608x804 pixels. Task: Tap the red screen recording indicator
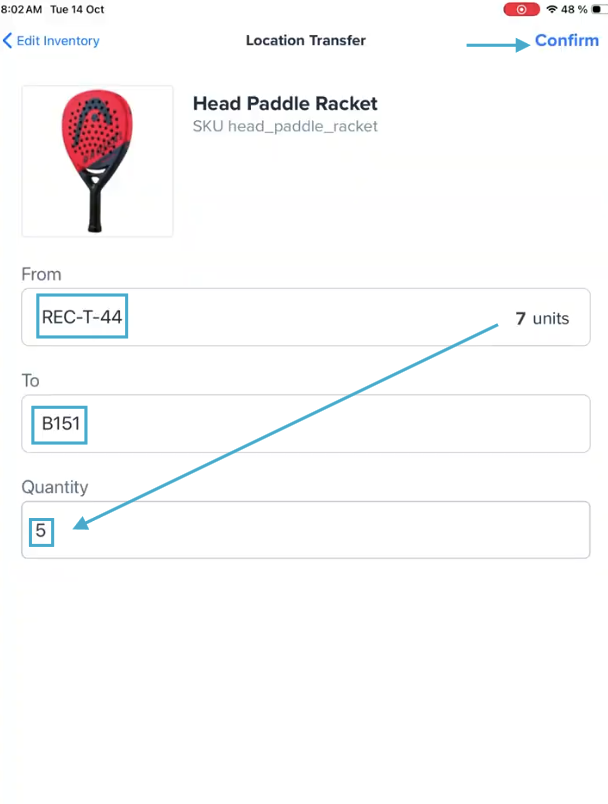pos(521,9)
